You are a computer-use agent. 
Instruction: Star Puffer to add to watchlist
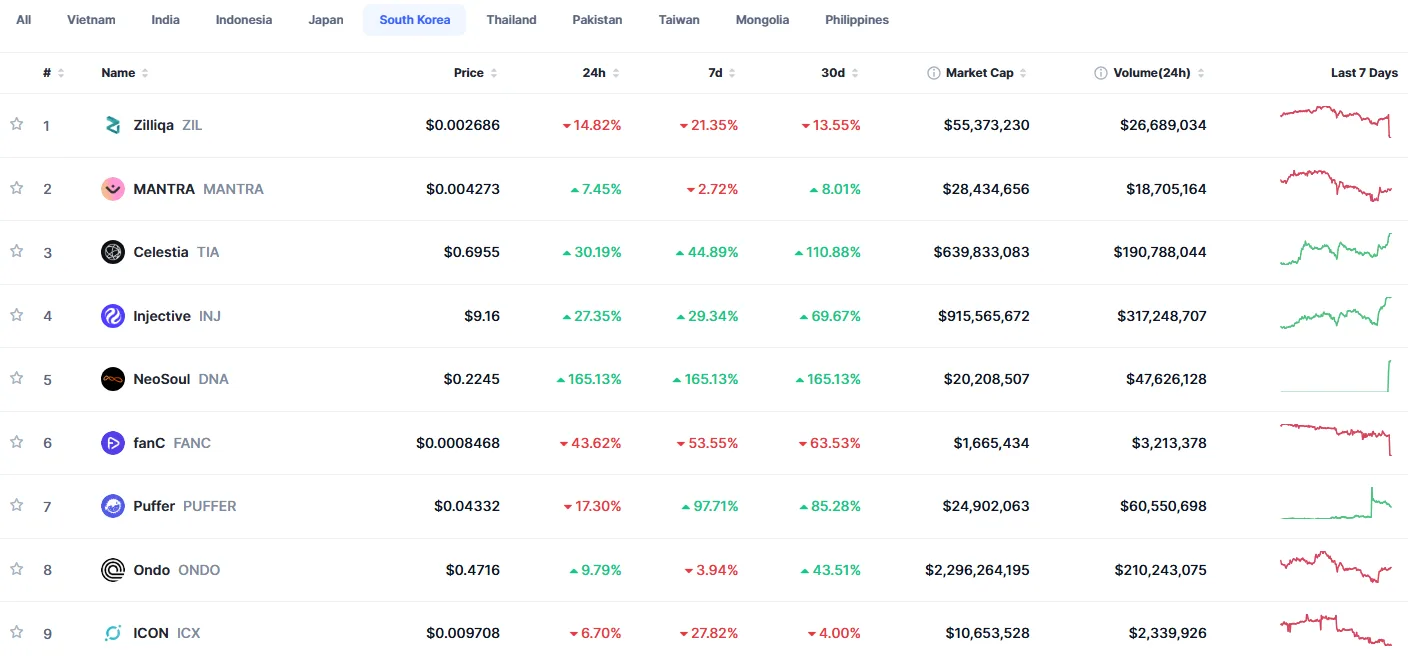[16, 505]
